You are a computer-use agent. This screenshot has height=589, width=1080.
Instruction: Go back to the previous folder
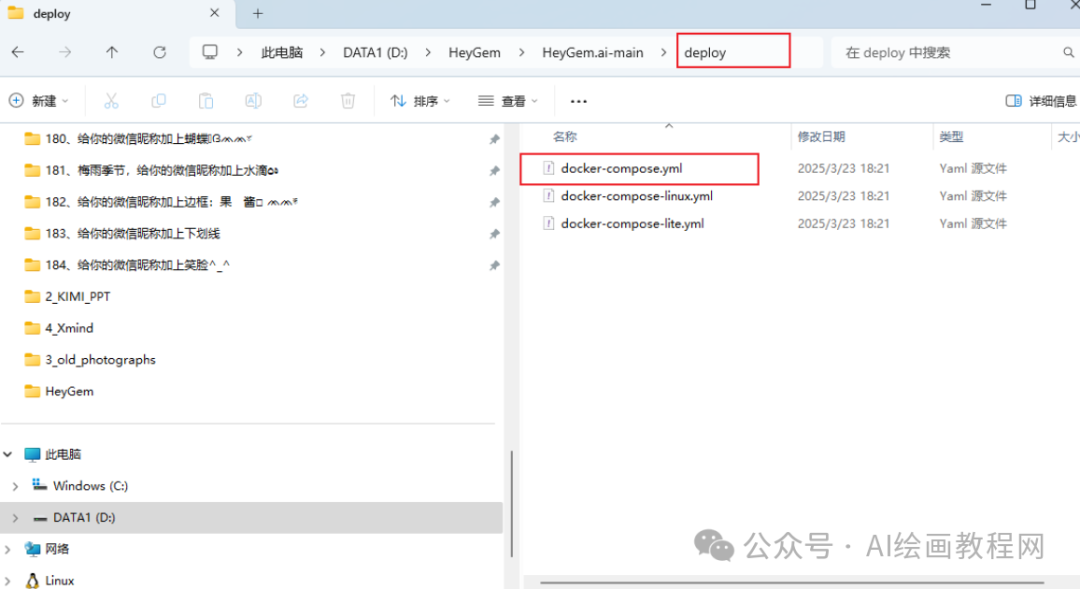click(18, 52)
